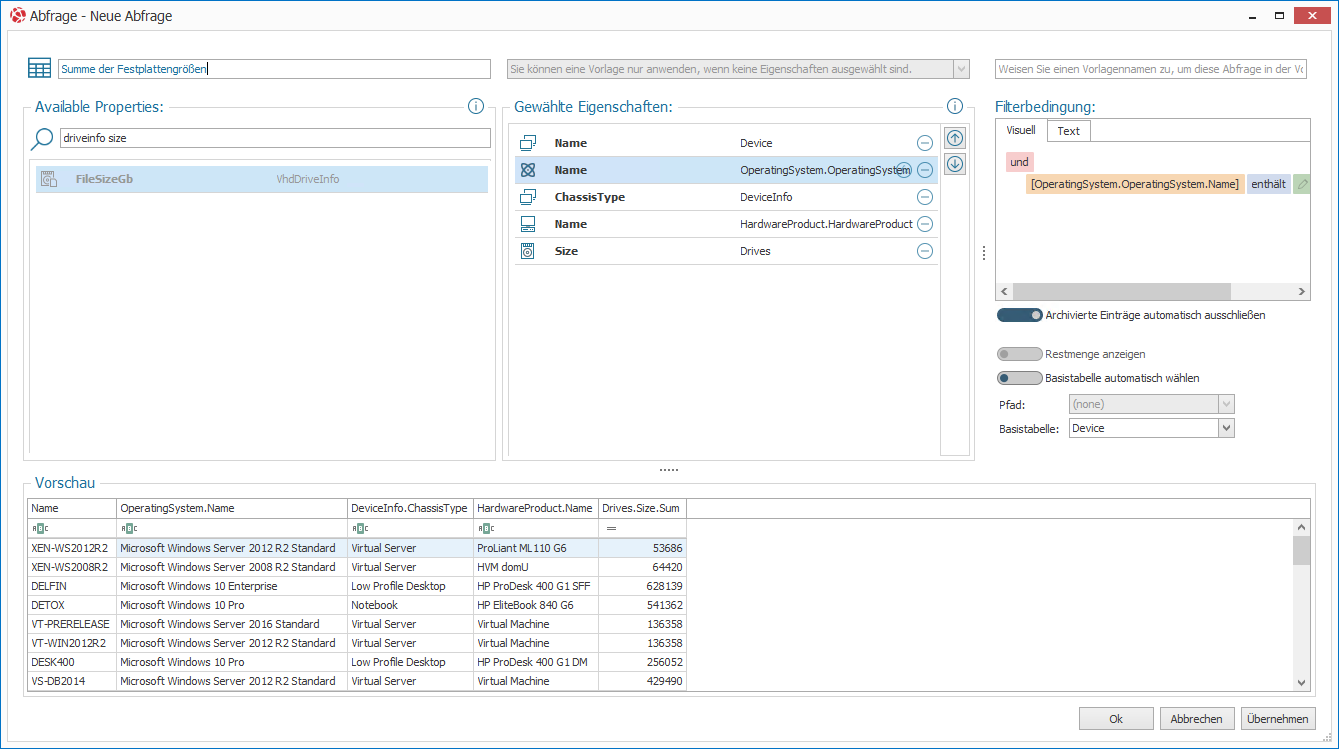Image resolution: width=1339 pixels, height=749 pixels.
Task: Click the magnifier search icon in Available Properties
Action: 43,138
